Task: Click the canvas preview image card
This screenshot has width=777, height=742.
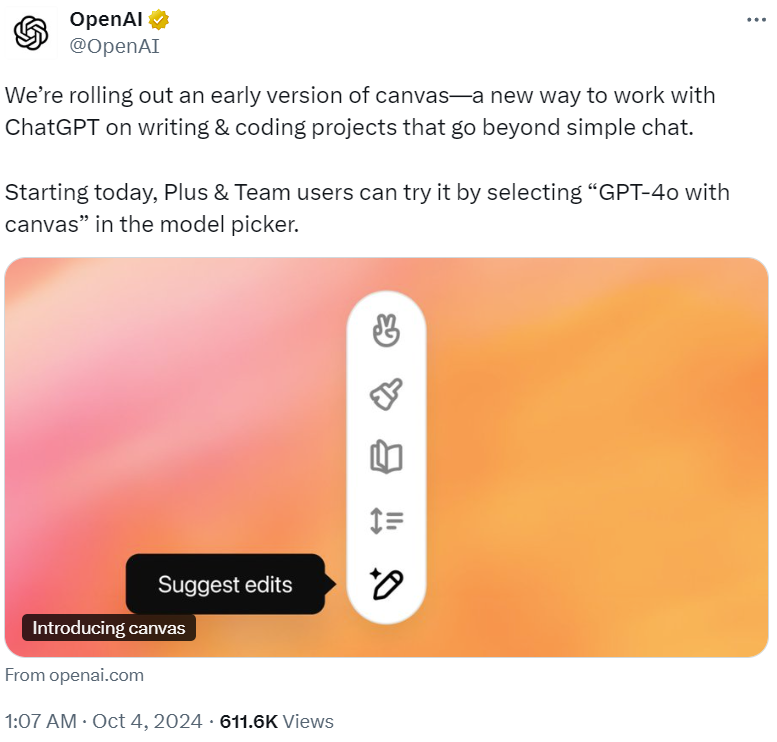Action: [387, 457]
